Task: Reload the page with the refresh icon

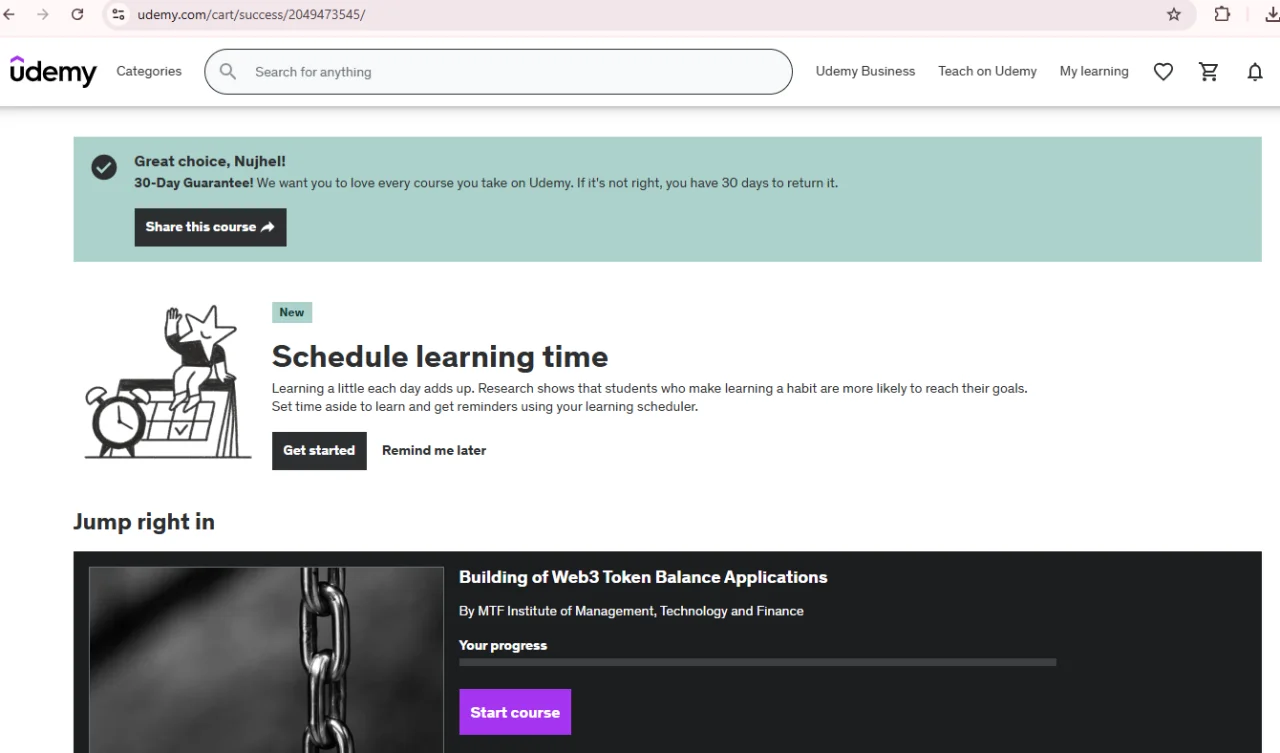Action: pyautogui.click(x=77, y=14)
